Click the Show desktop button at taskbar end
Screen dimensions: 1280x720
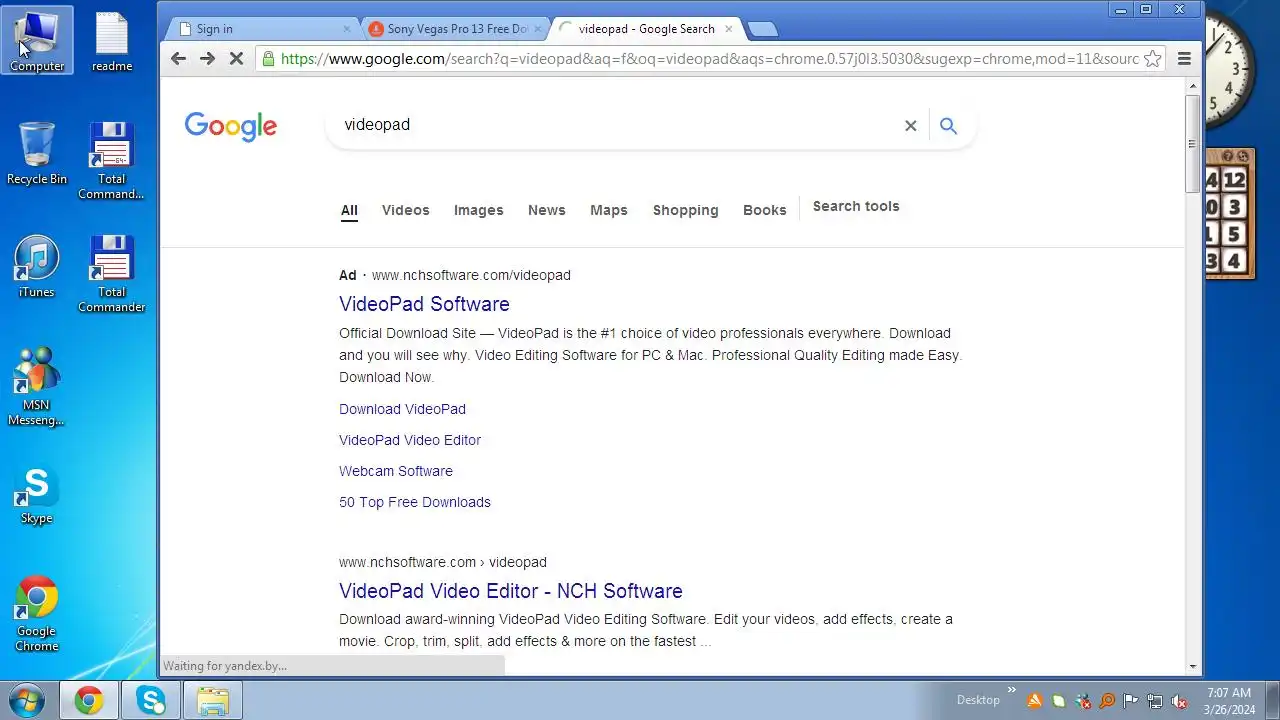click(1272, 700)
